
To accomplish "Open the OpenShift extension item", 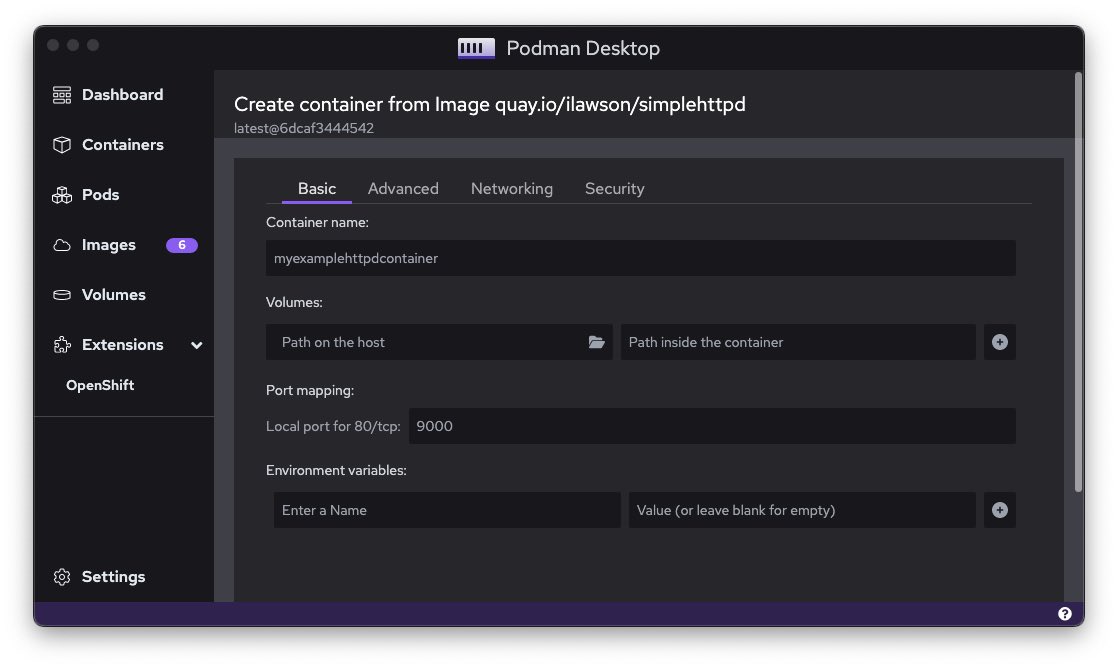I will (100, 385).
